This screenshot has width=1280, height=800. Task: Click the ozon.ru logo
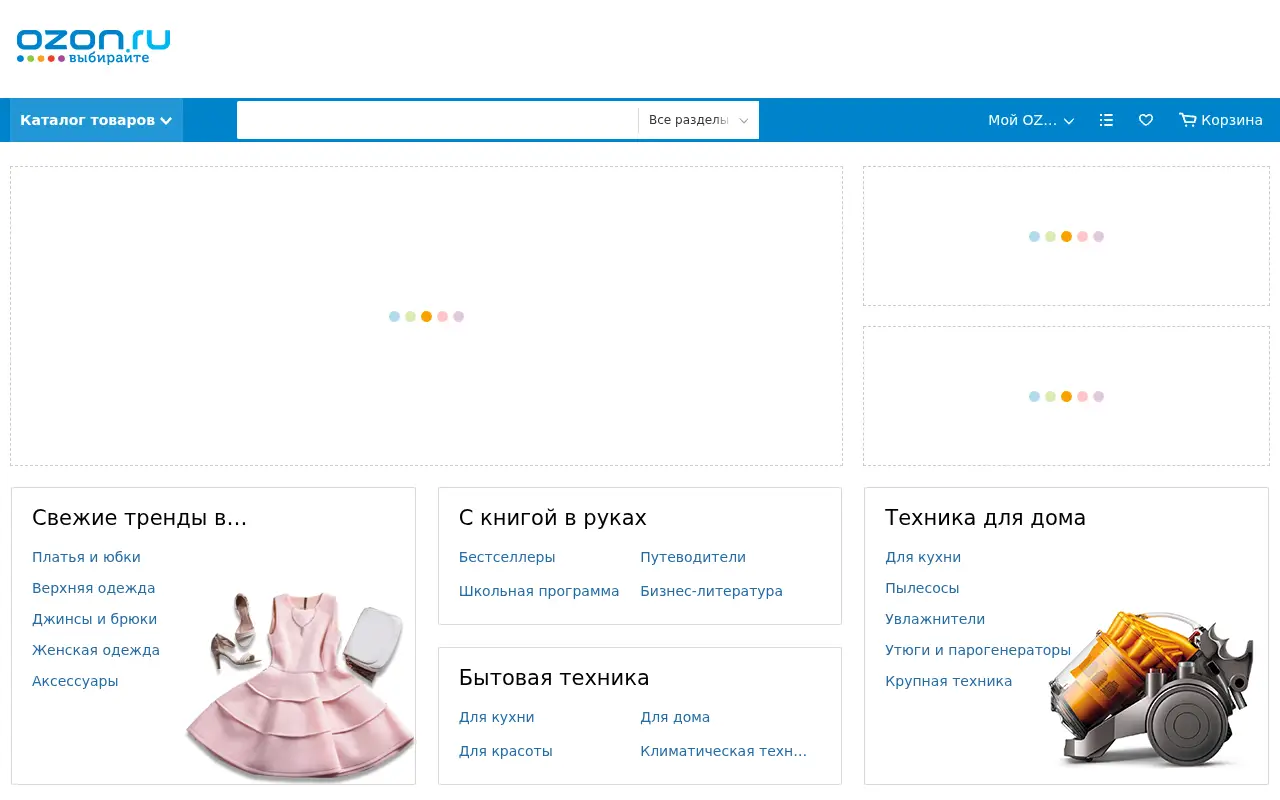pos(93,46)
